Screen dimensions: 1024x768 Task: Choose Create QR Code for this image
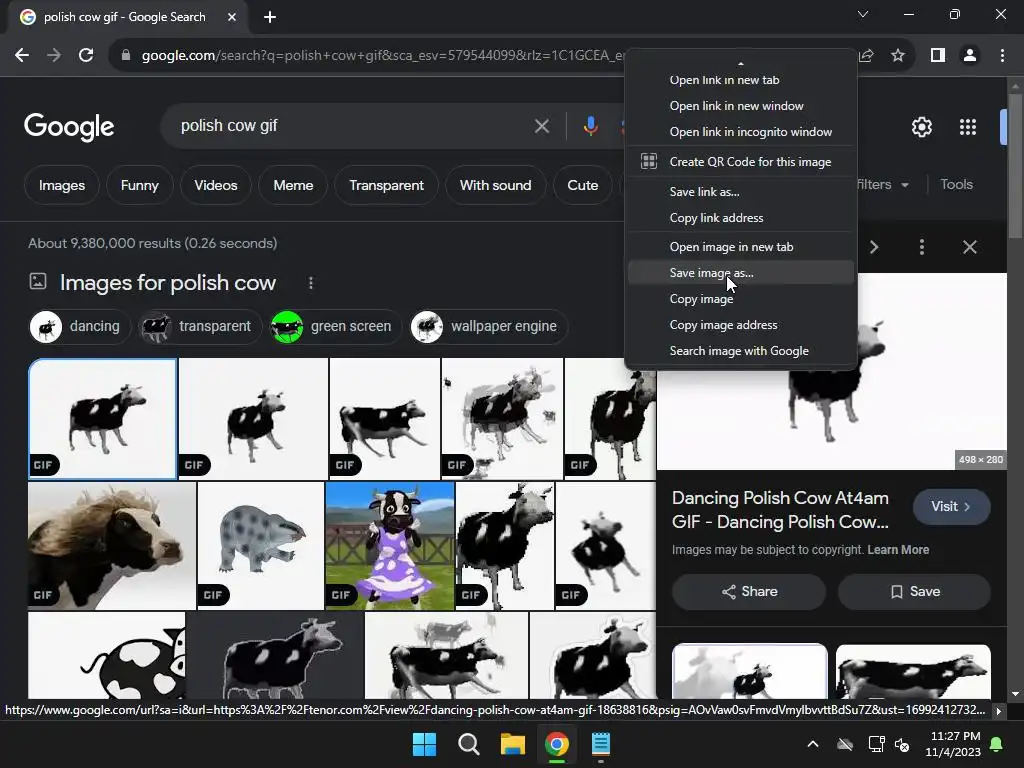click(x=741, y=162)
